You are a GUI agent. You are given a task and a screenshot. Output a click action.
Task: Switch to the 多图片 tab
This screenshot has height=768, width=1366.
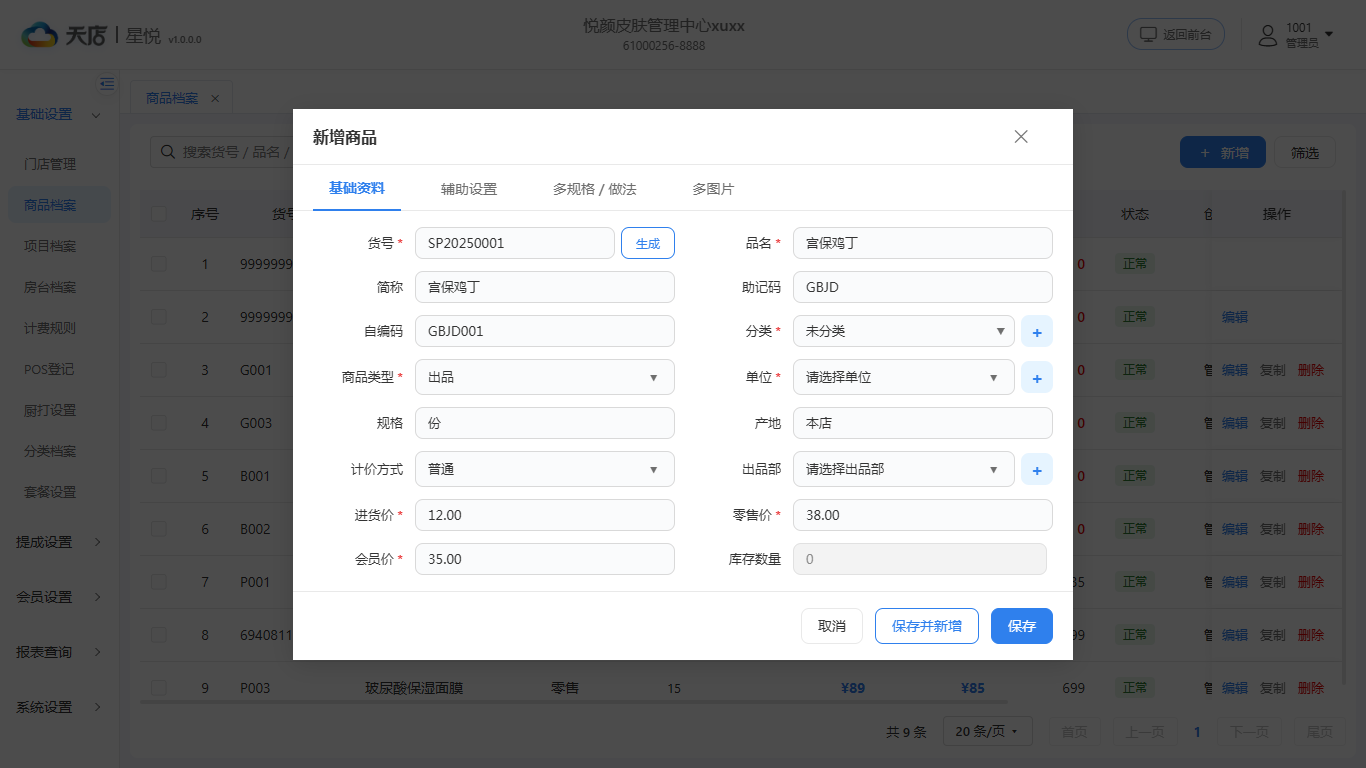pos(713,189)
